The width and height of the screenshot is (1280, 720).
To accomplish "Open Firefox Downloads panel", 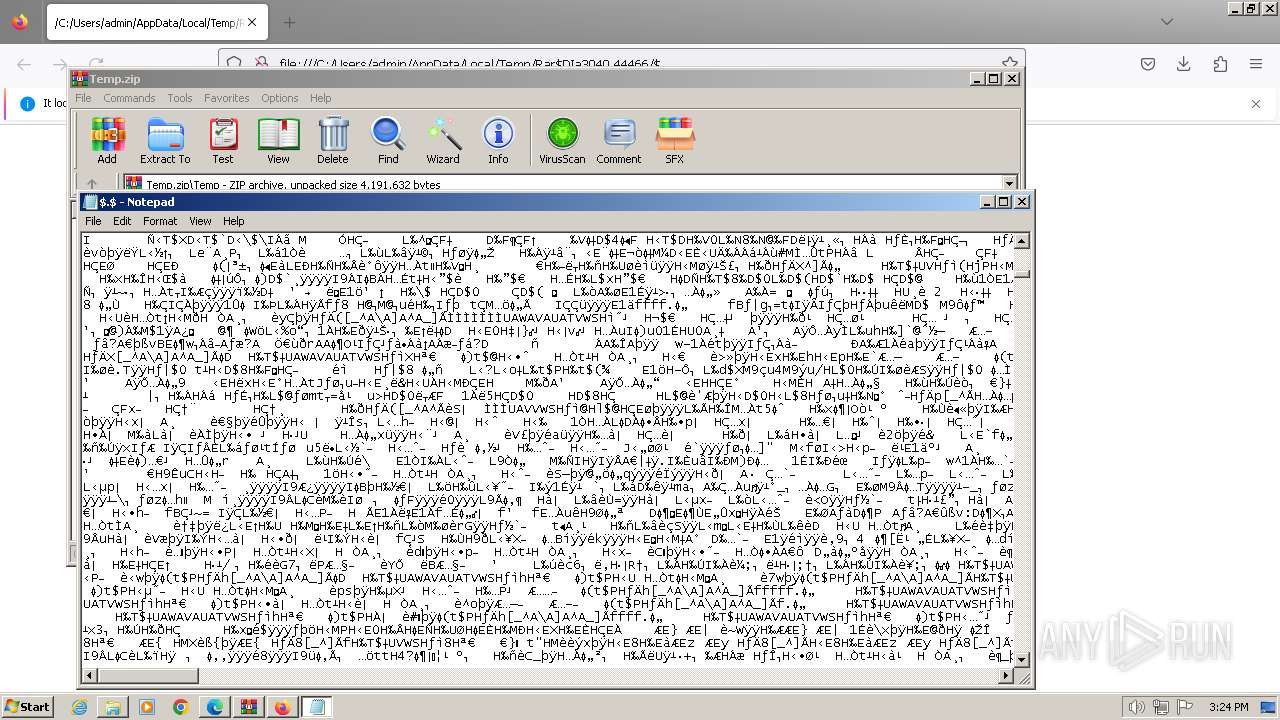I will pos(1184,64).
